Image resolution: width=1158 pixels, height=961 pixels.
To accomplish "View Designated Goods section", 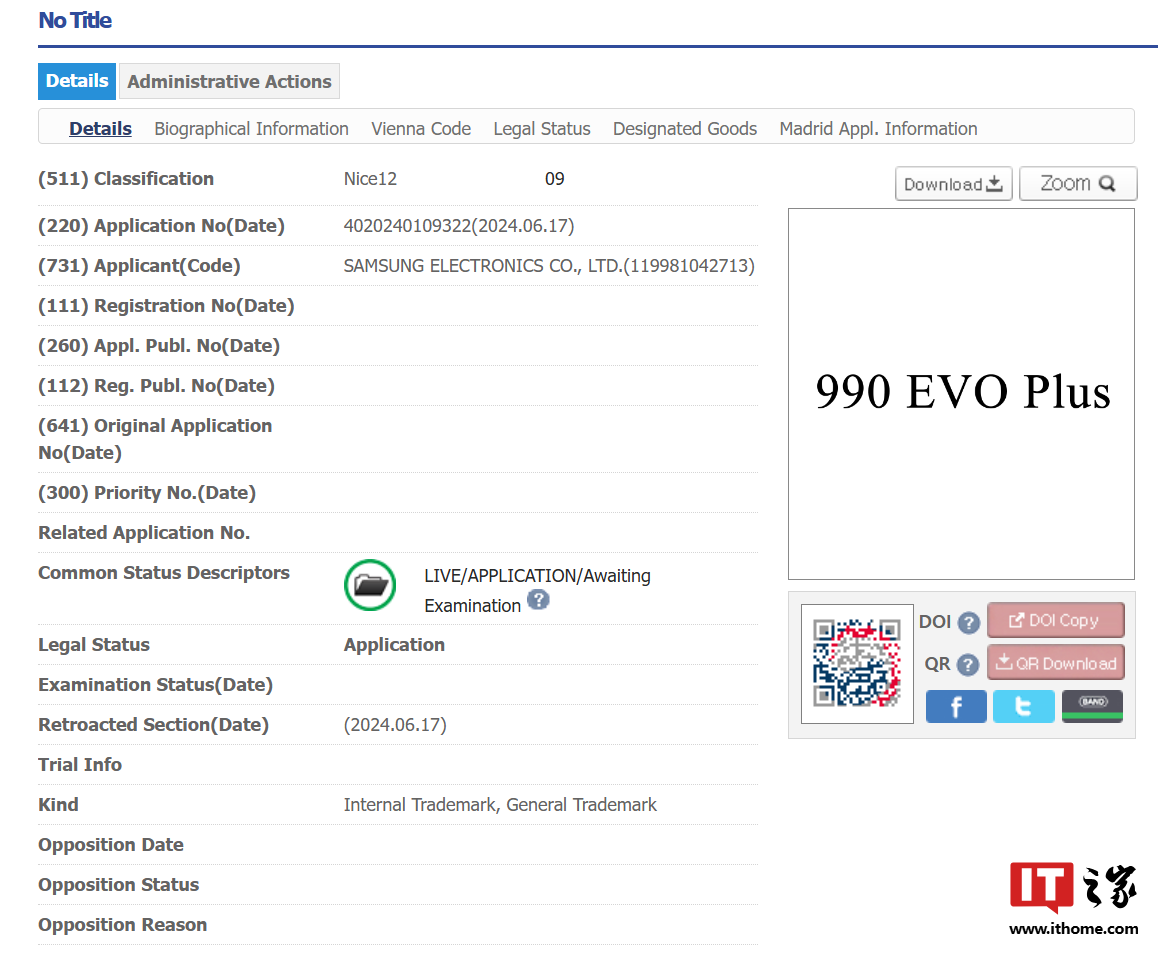I will pos(685,129).
